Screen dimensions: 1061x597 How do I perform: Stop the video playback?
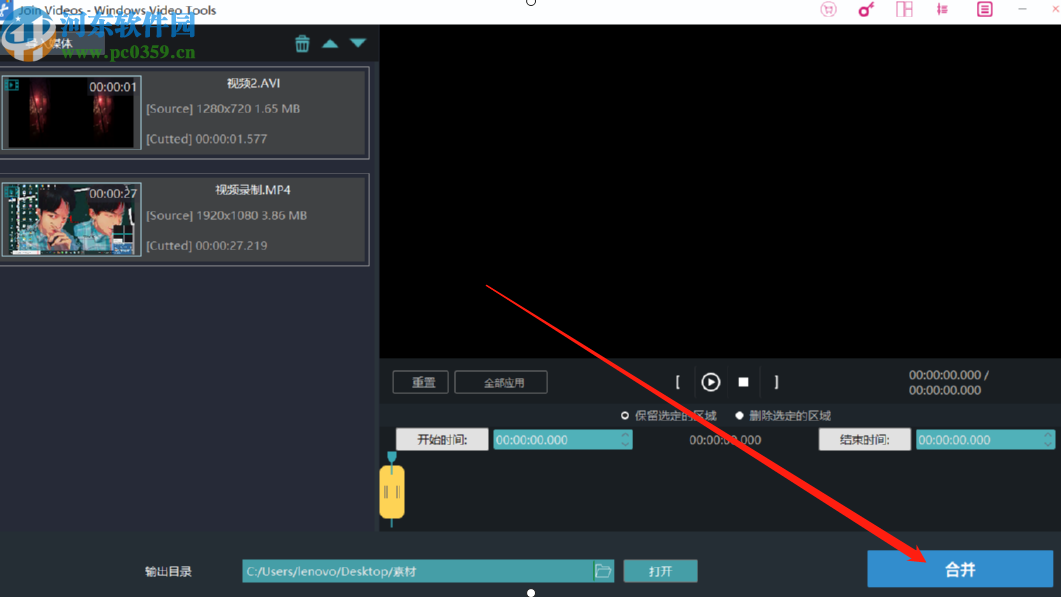coord(743,381)
